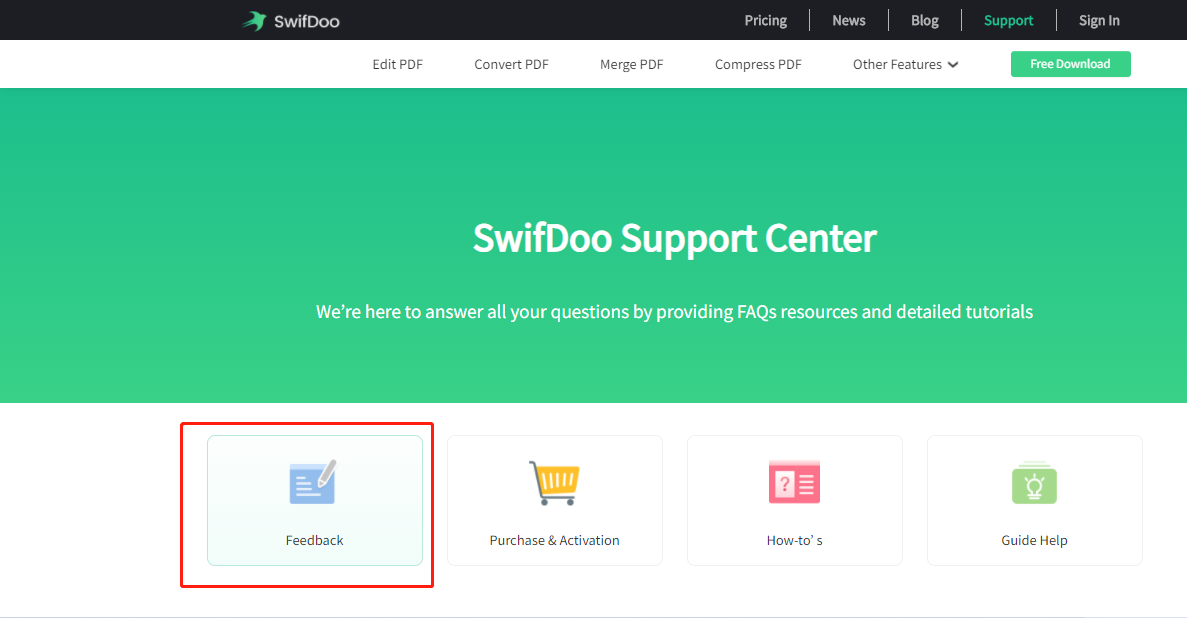Click the red How-to's question mark icon
Screen dimensions: 1187x618
pos(794,482)
